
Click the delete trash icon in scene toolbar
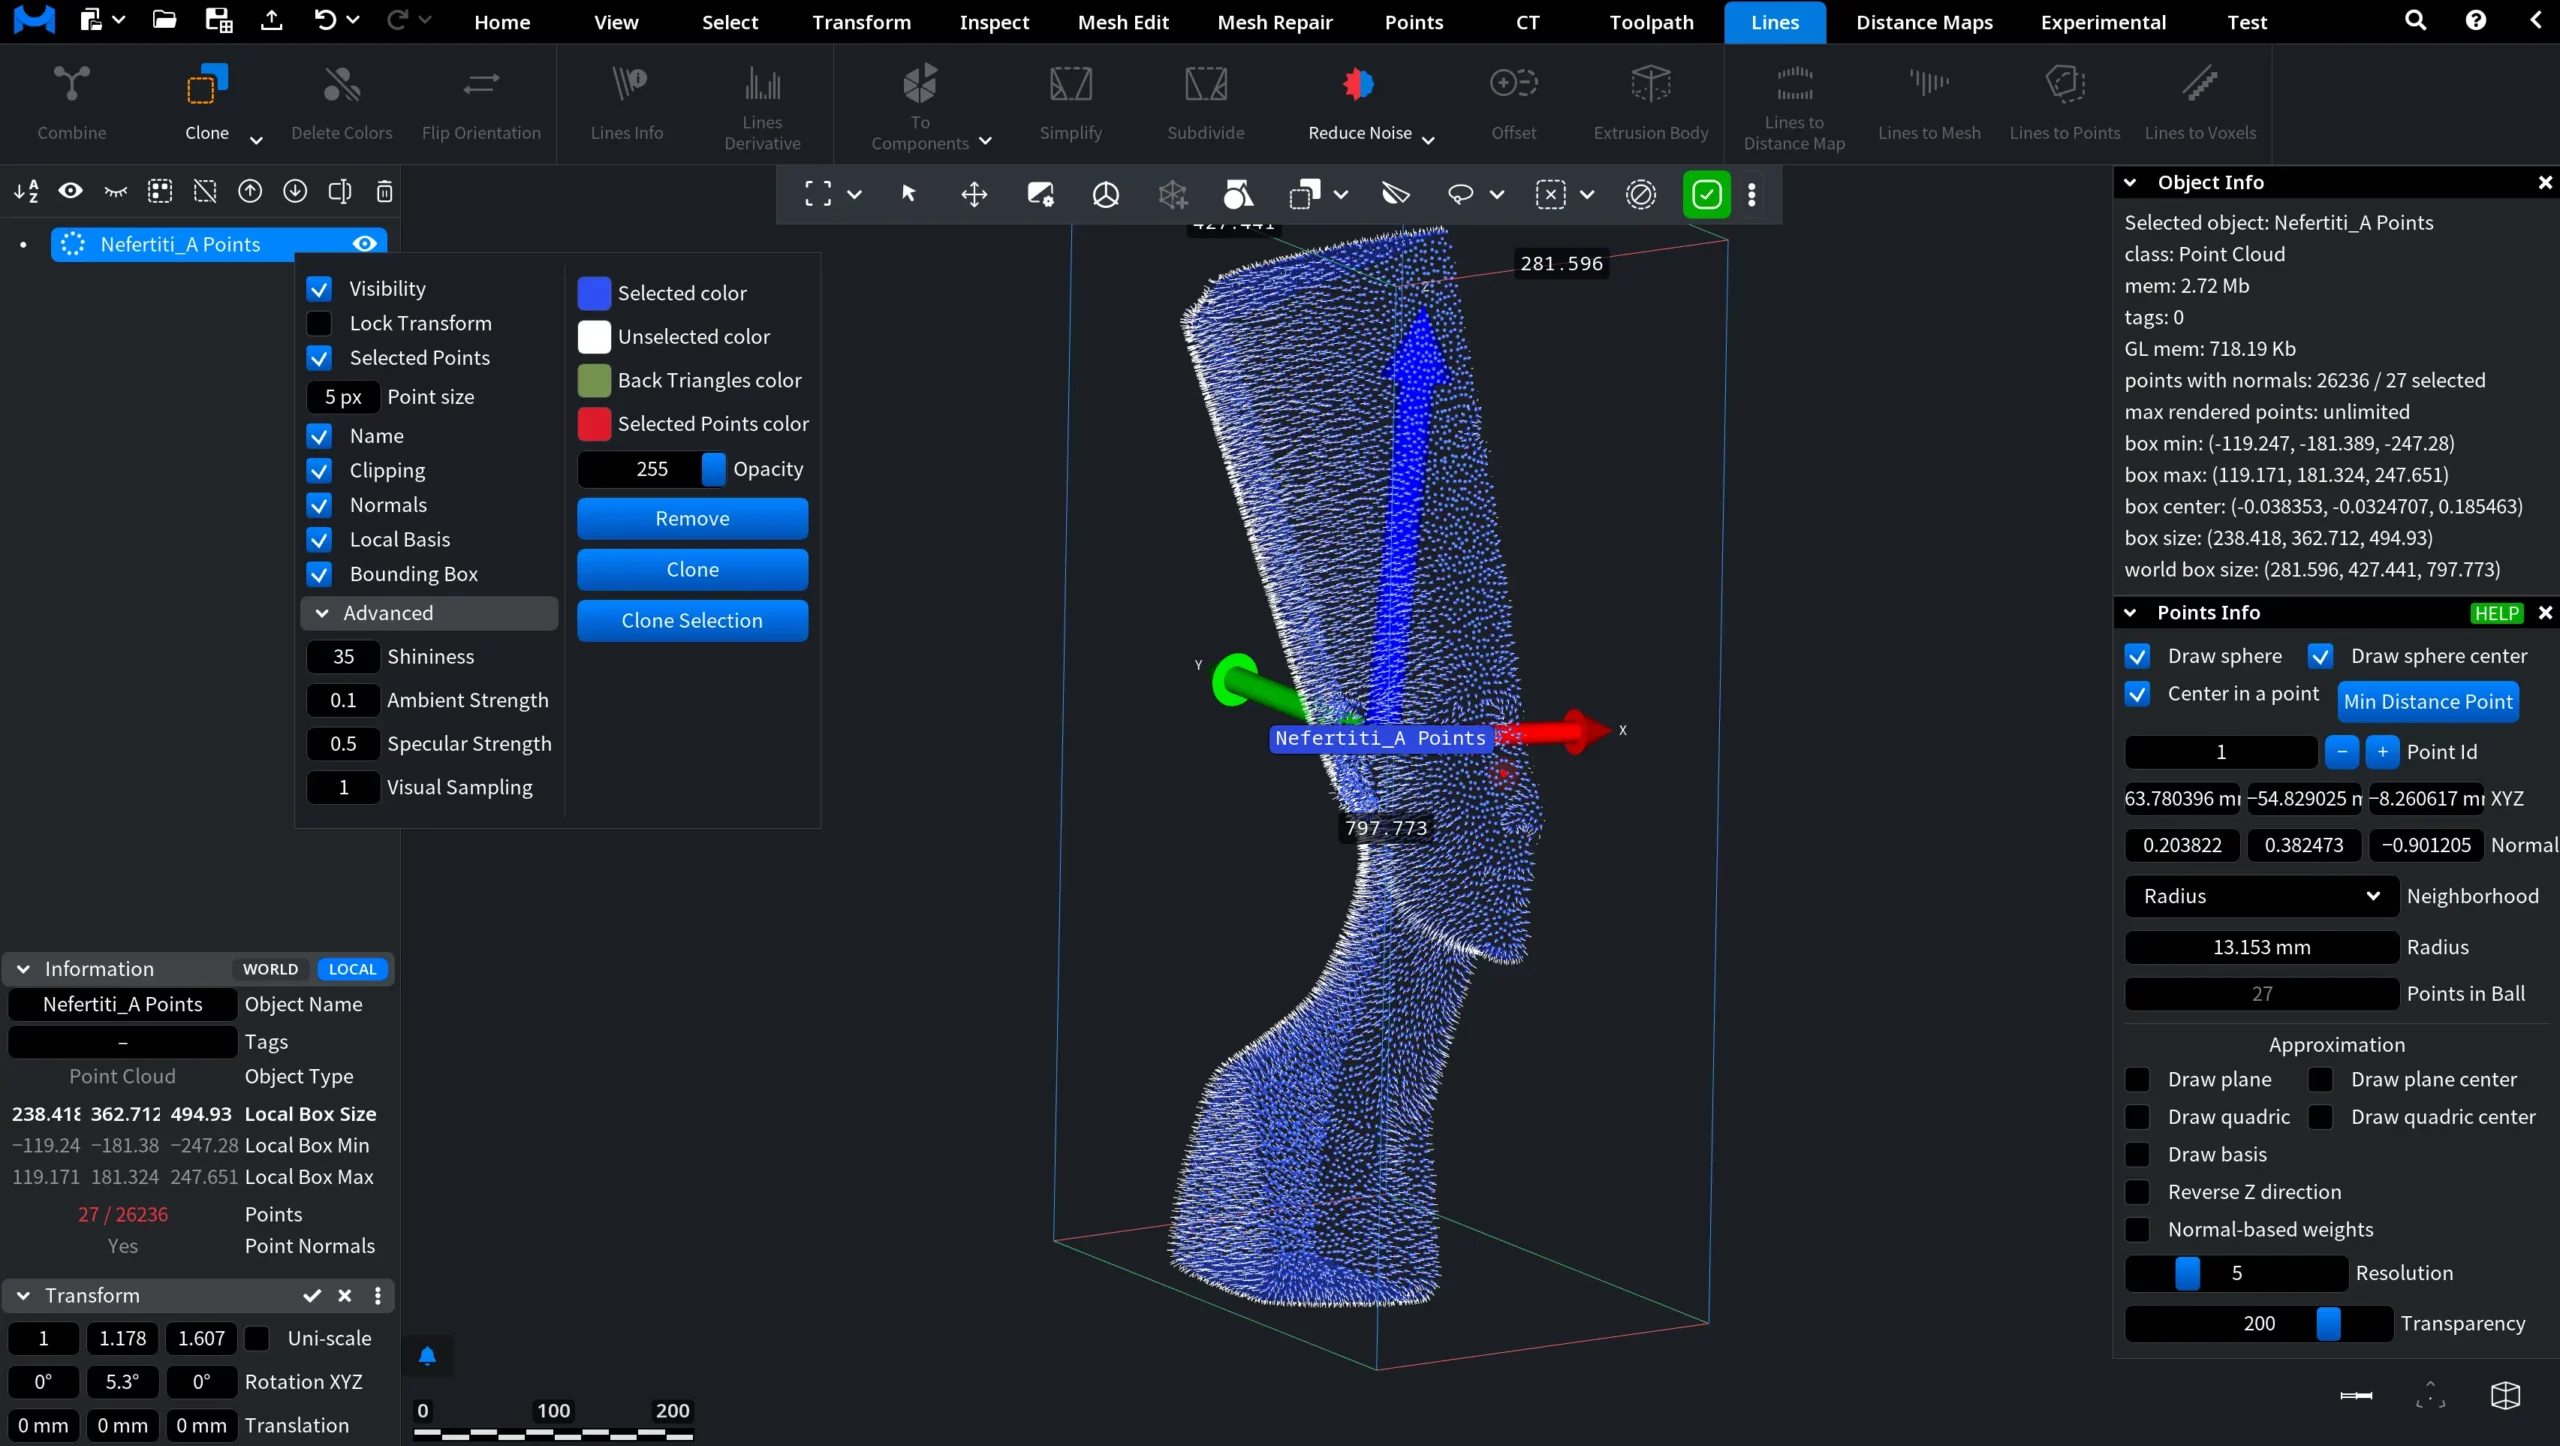tap(384, 191)
